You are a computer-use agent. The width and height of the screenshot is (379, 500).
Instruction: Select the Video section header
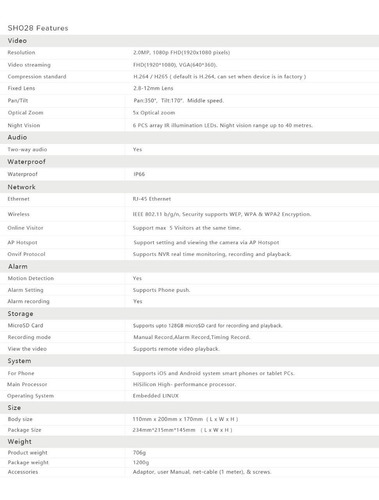(x=189, y=41)
